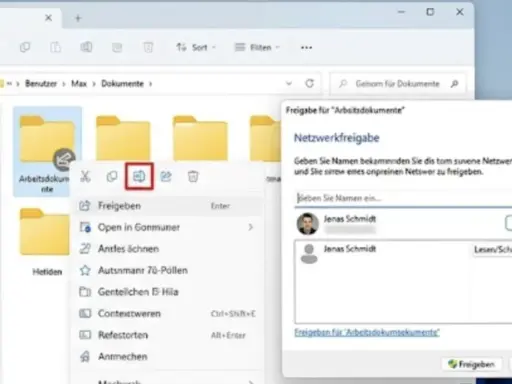This screenshot has width=512, height=384.
Task: Click the Paste icon in the toolbar
Action: tap(56, 47)
